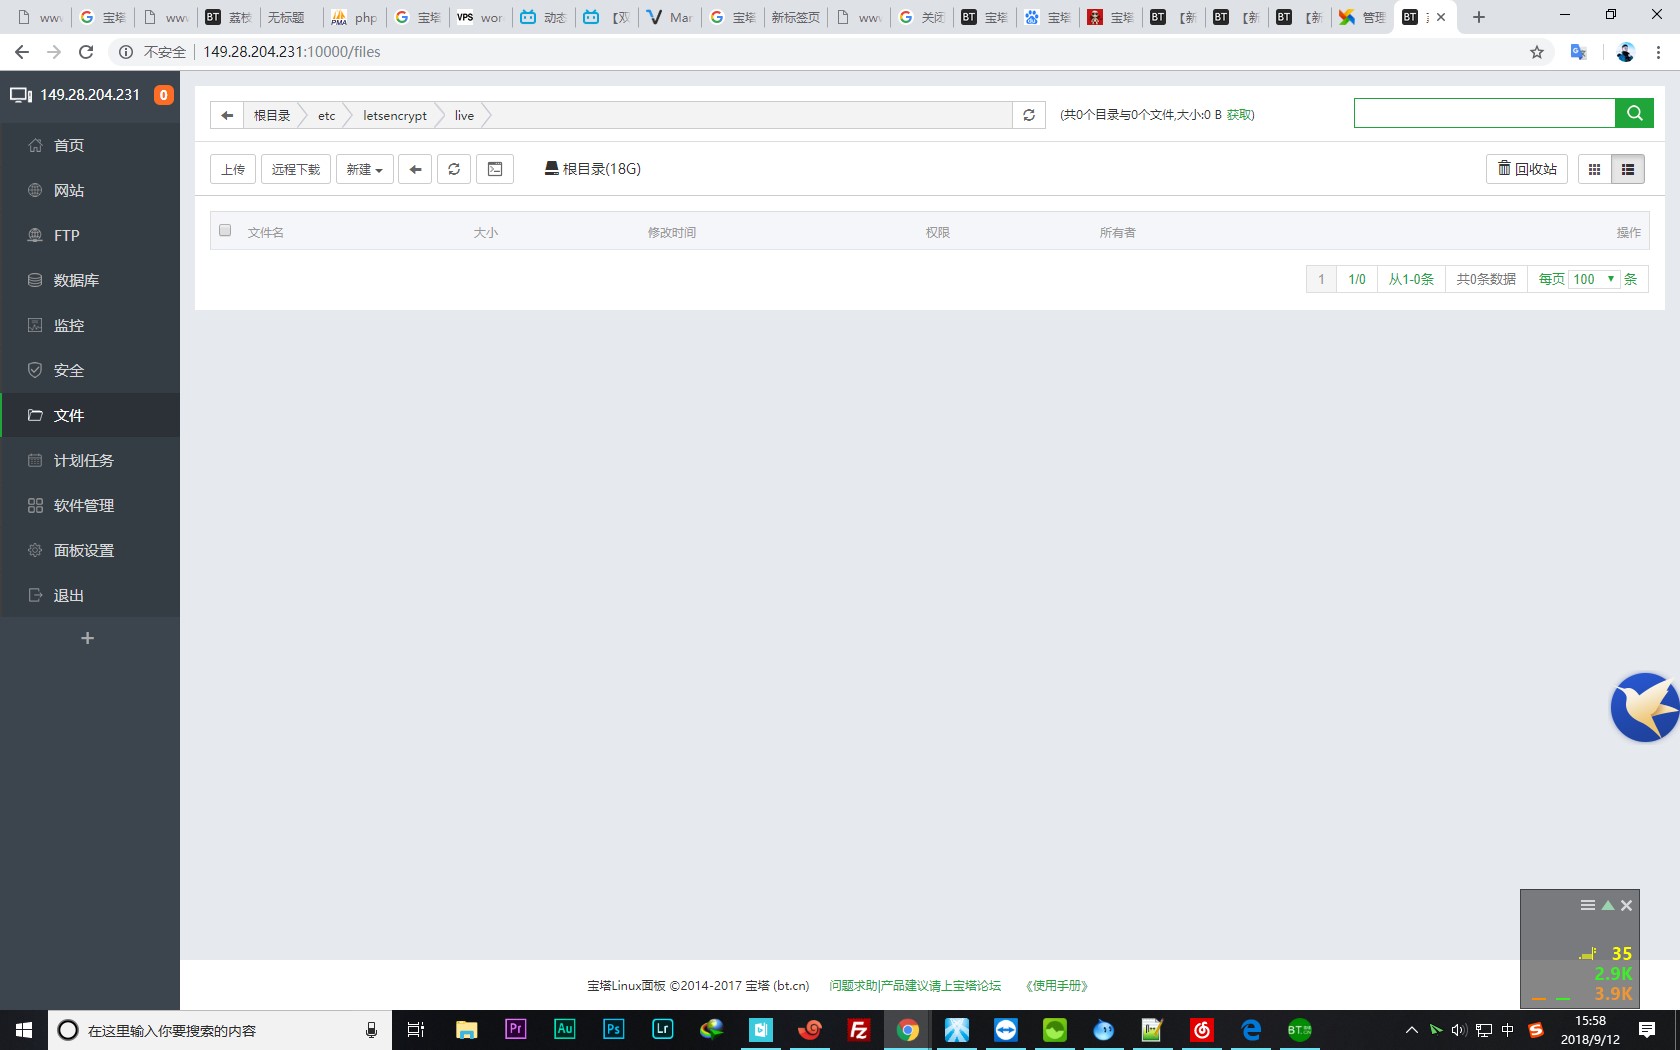Click the 根目录(18G) disk shortcut
The height and width of the screenshot is (1050, 1680).
coord(593,169)
